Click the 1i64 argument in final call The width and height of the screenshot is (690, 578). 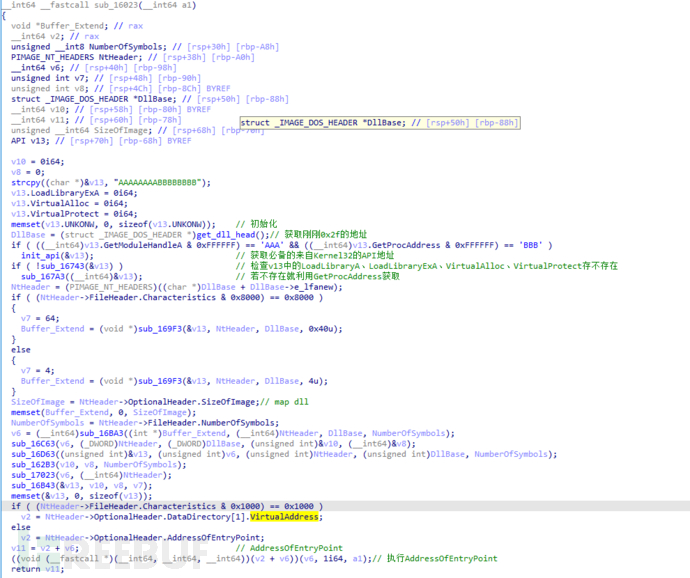tap(333, 559)
